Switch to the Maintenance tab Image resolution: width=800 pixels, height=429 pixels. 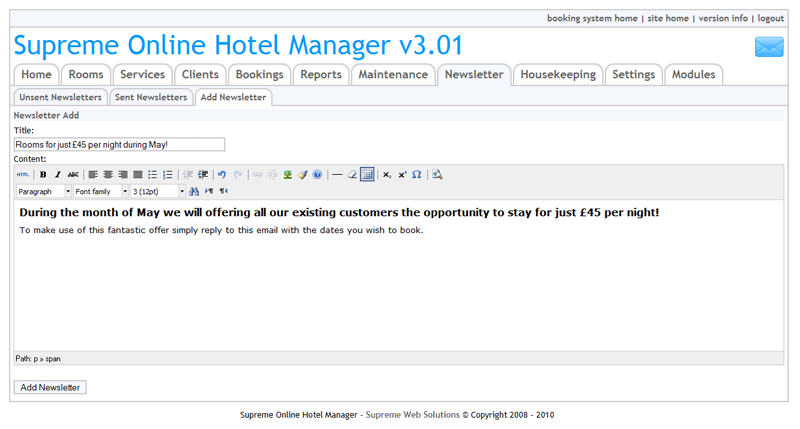coord(393,74)
